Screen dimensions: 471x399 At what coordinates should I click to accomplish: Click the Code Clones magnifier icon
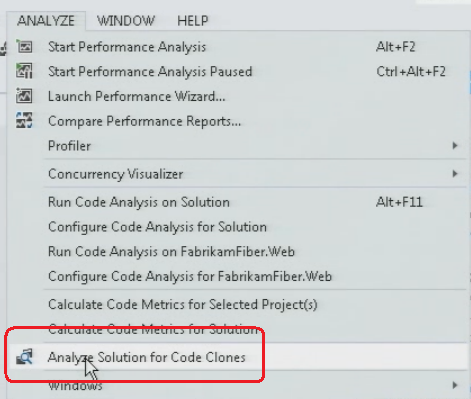click(x=24, y=357)
